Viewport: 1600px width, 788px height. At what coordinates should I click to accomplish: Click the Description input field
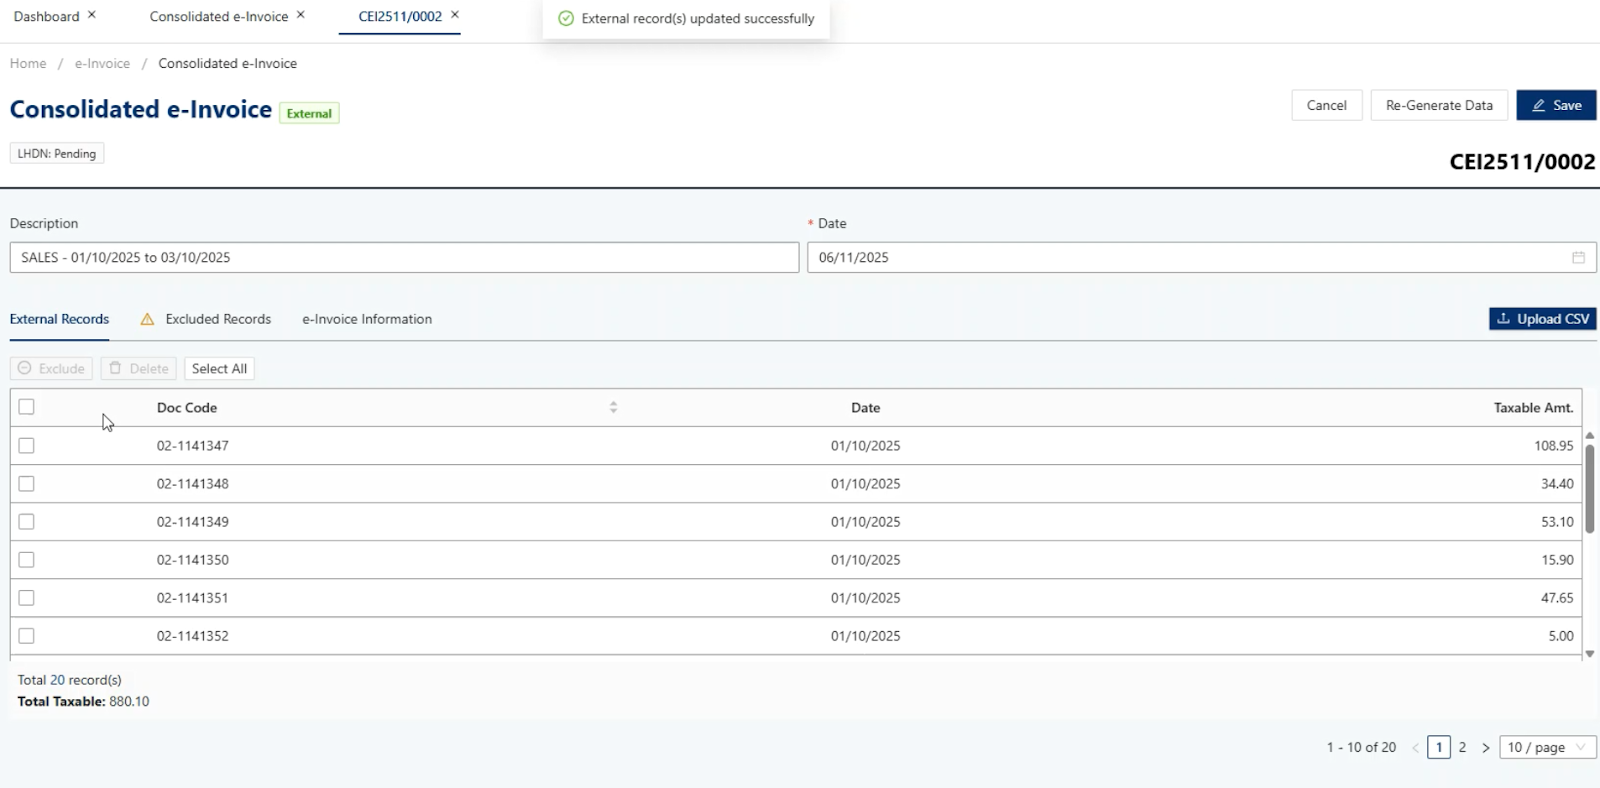404,257
